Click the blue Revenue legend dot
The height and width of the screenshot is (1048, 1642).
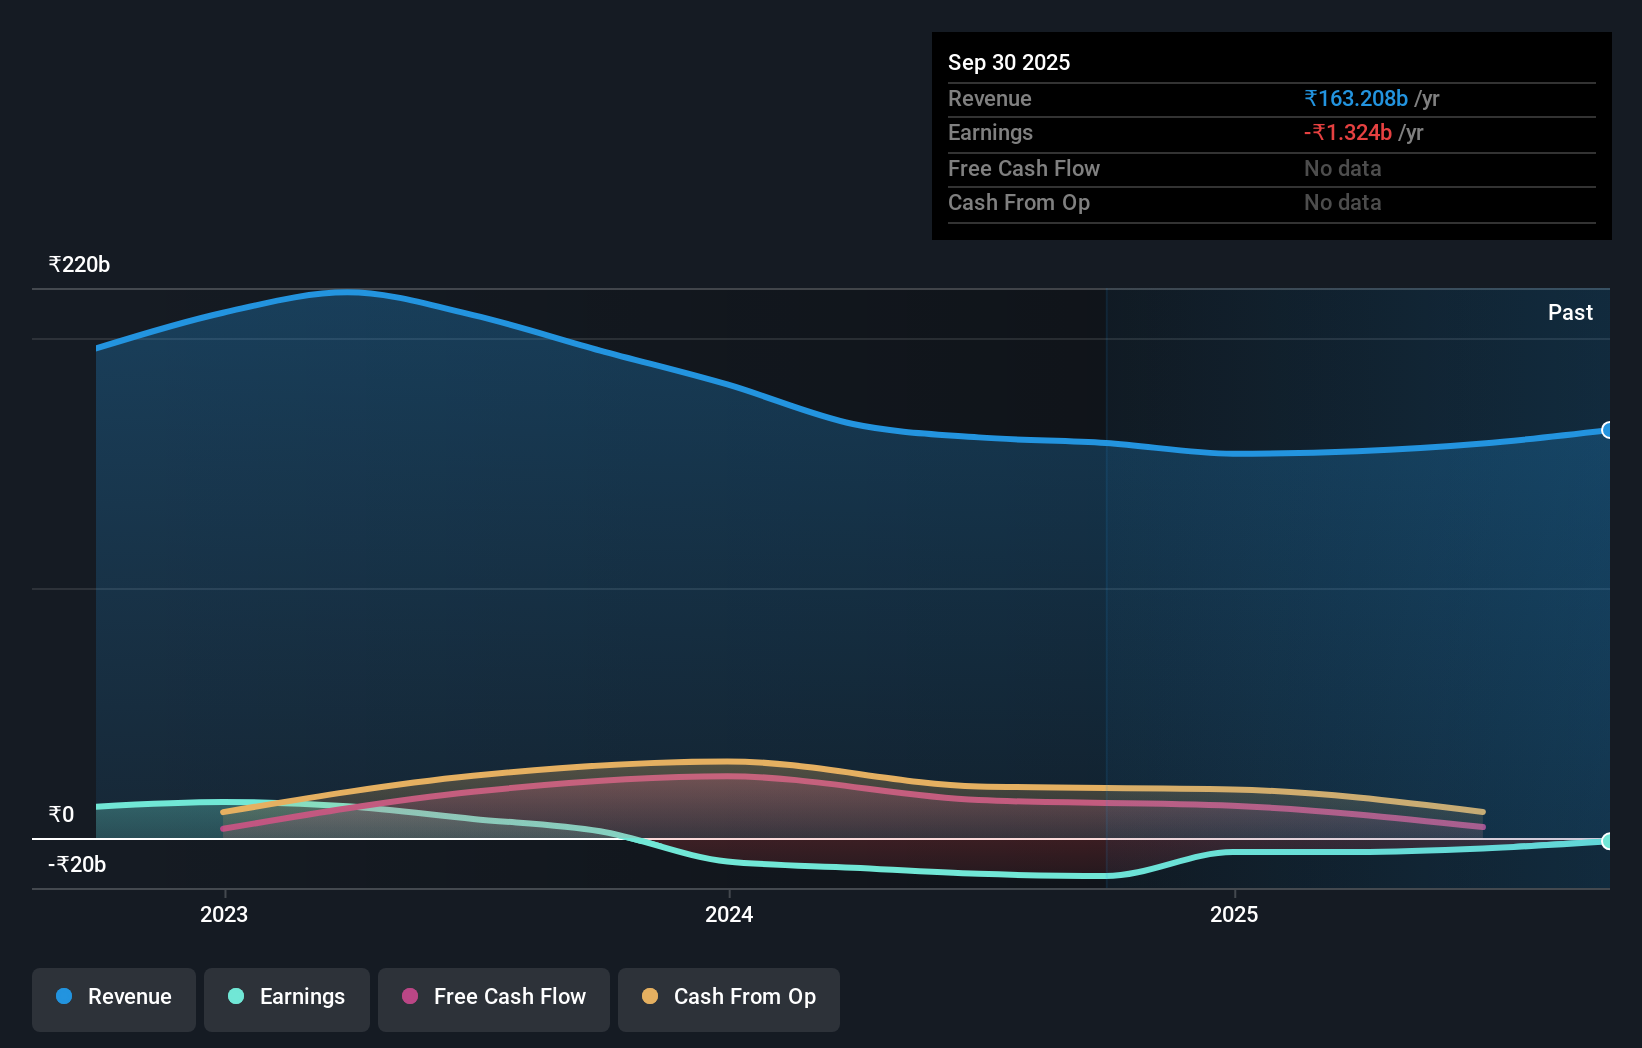coord(62,996)
